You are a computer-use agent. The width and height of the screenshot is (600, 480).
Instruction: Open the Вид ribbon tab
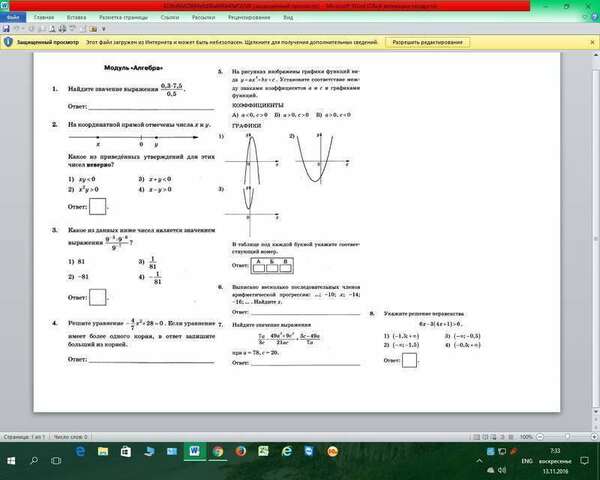tap(288, 17)
